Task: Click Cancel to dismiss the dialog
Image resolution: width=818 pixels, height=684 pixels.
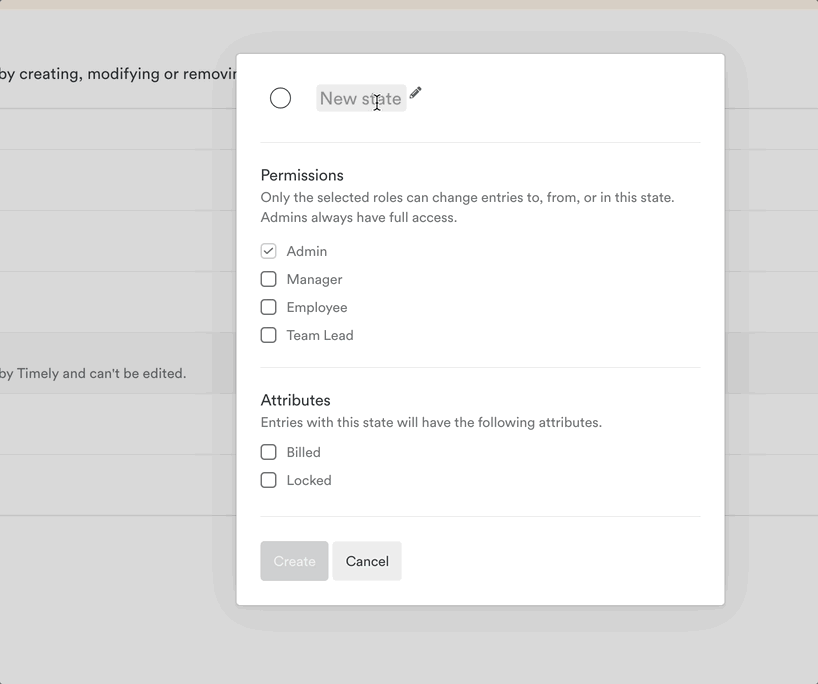Action: point(367,561)
